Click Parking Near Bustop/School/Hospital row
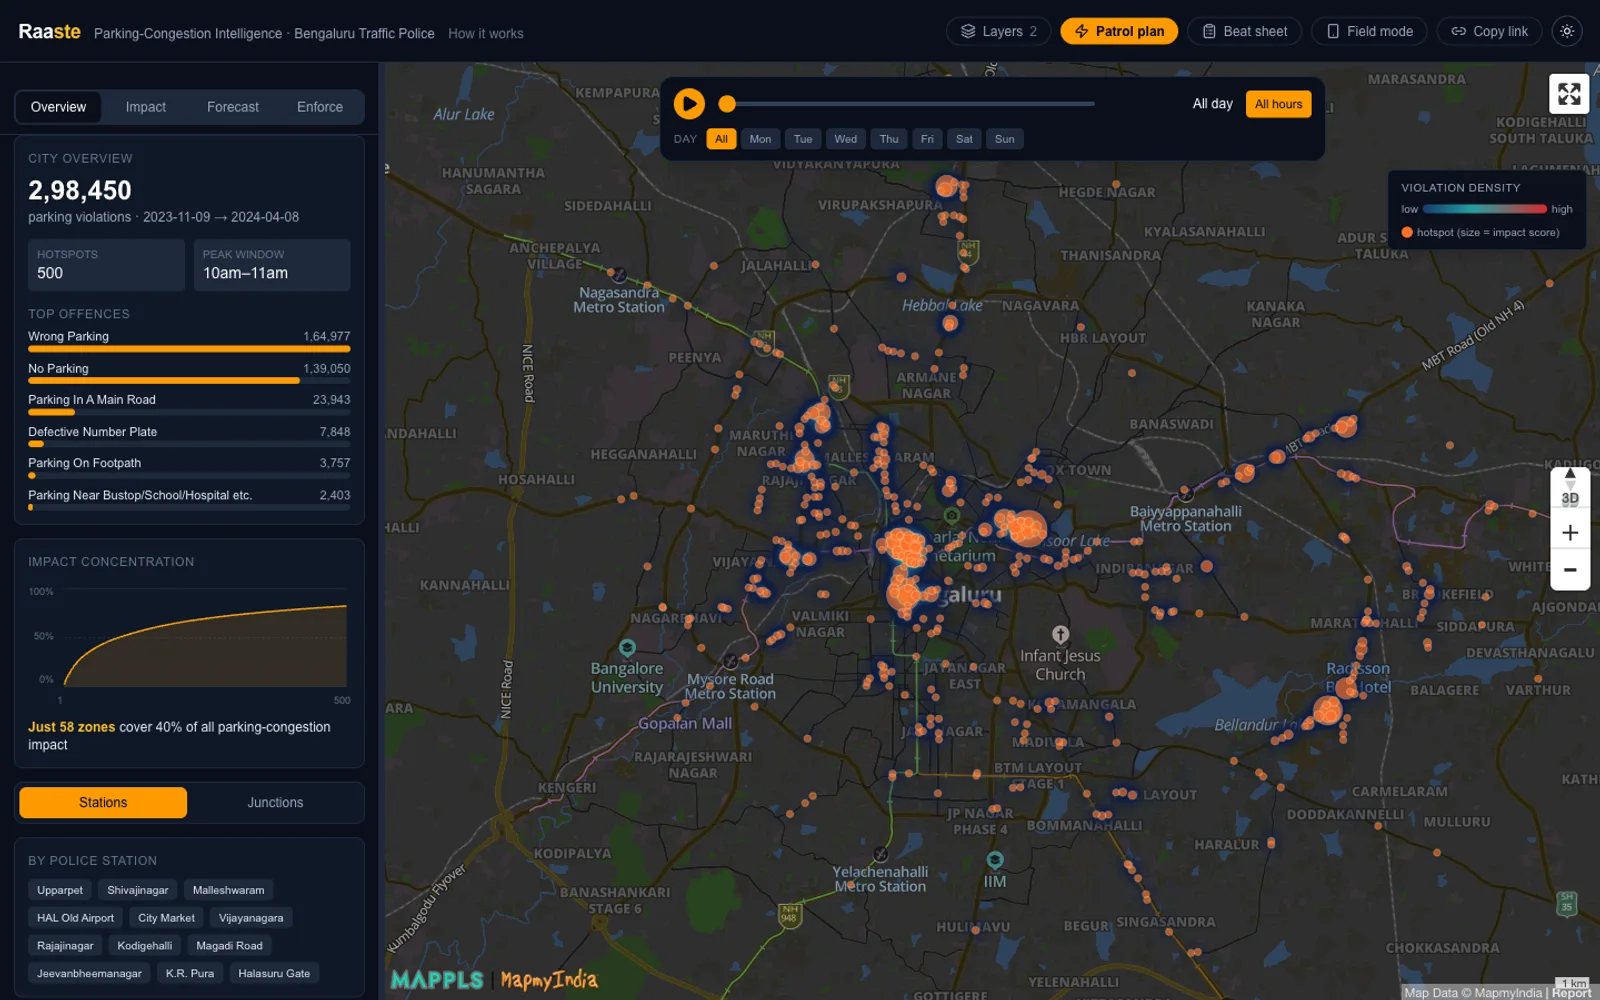Viewport: 1600px width, 1000px height. [189, 499]
